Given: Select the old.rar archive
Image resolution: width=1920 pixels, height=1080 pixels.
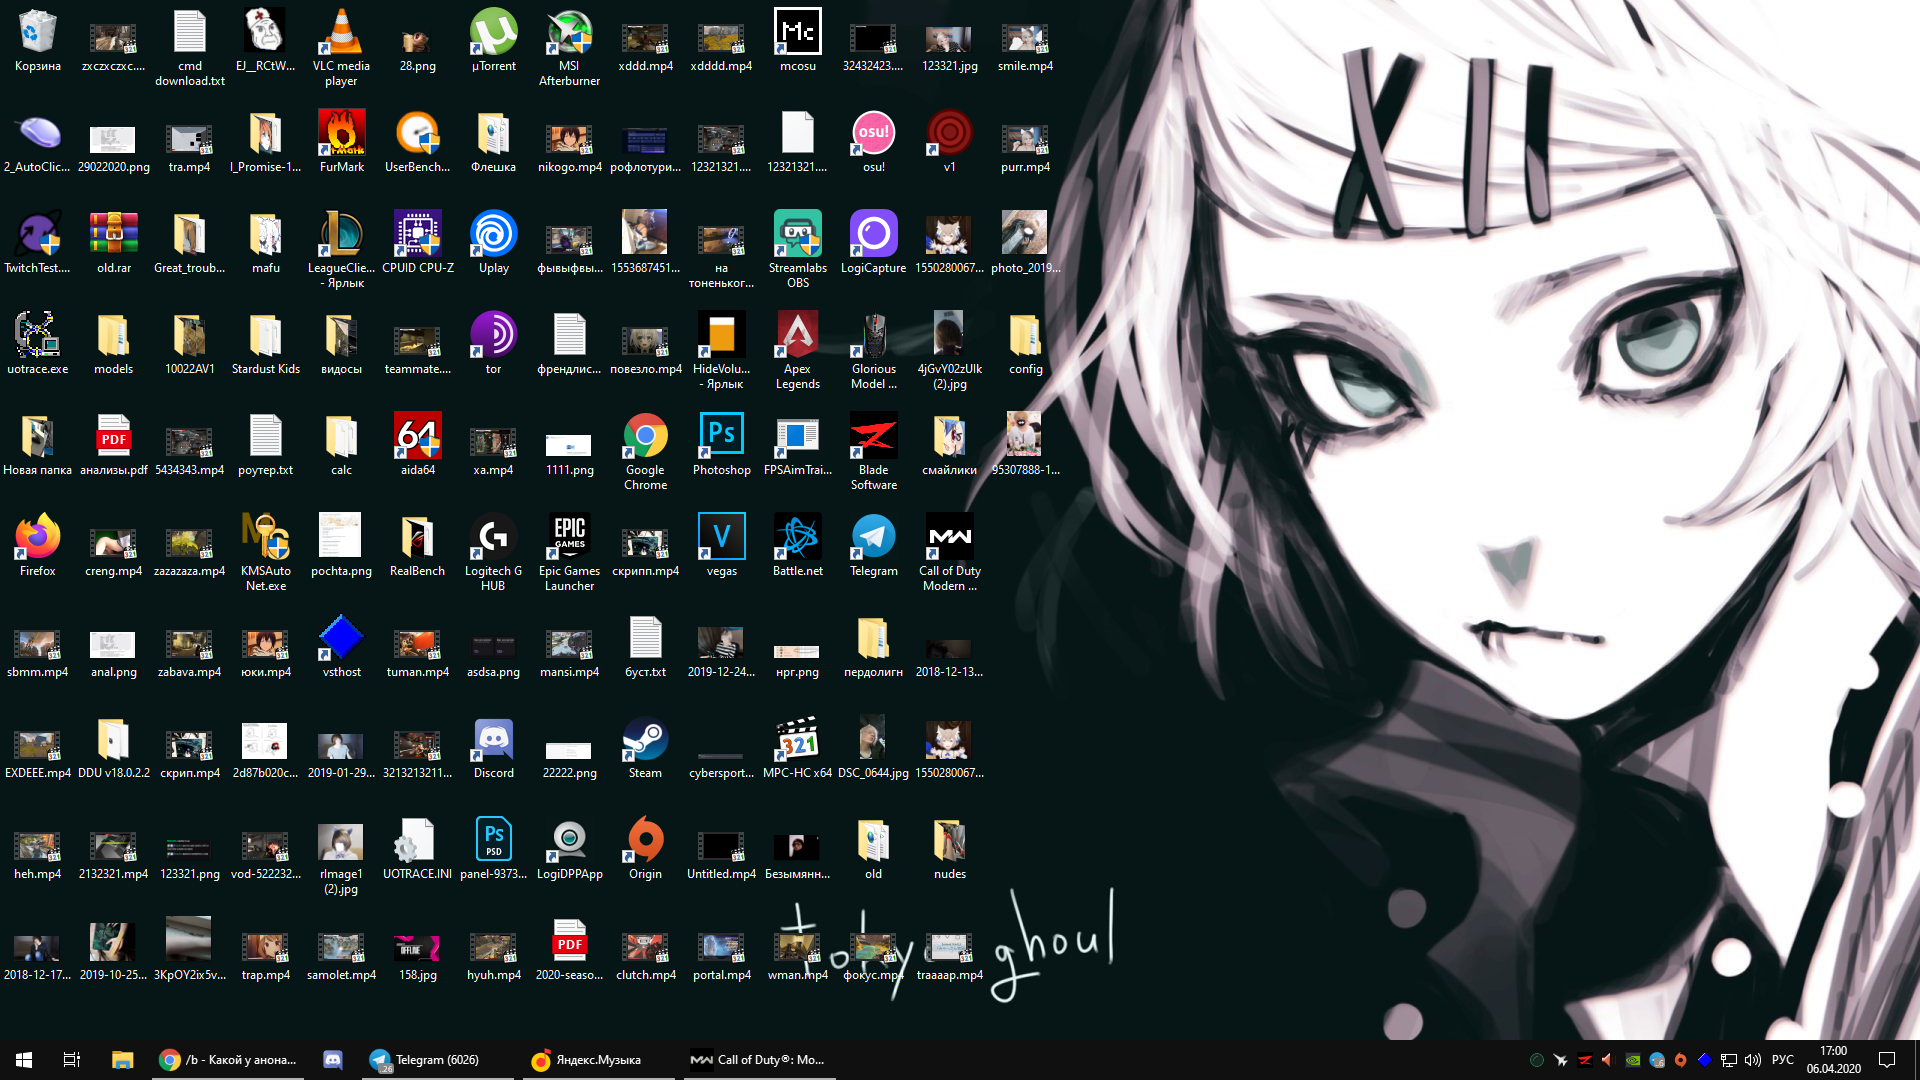Looking at the screenshot, I should pyautogui.click(x=113, y=244).
